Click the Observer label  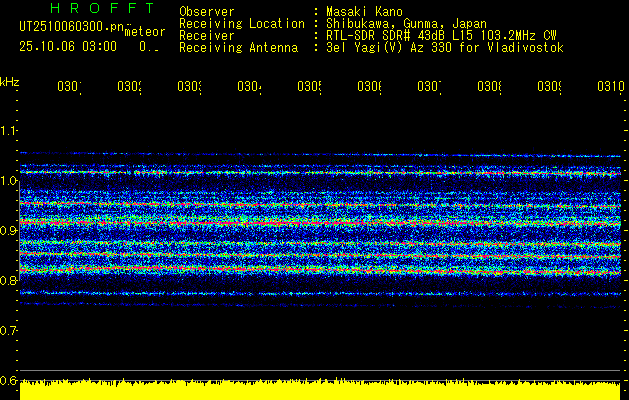[207, 12]
